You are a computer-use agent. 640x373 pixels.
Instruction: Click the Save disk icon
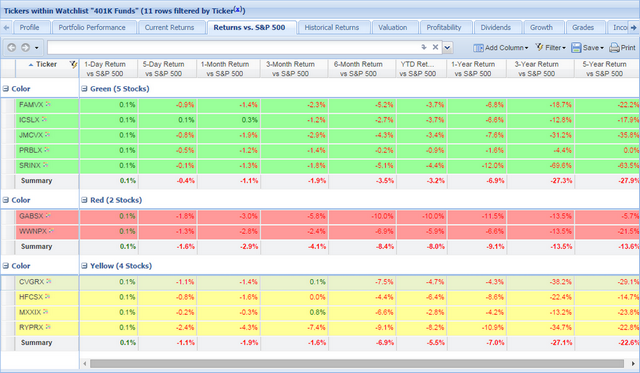tap(576, 48)
